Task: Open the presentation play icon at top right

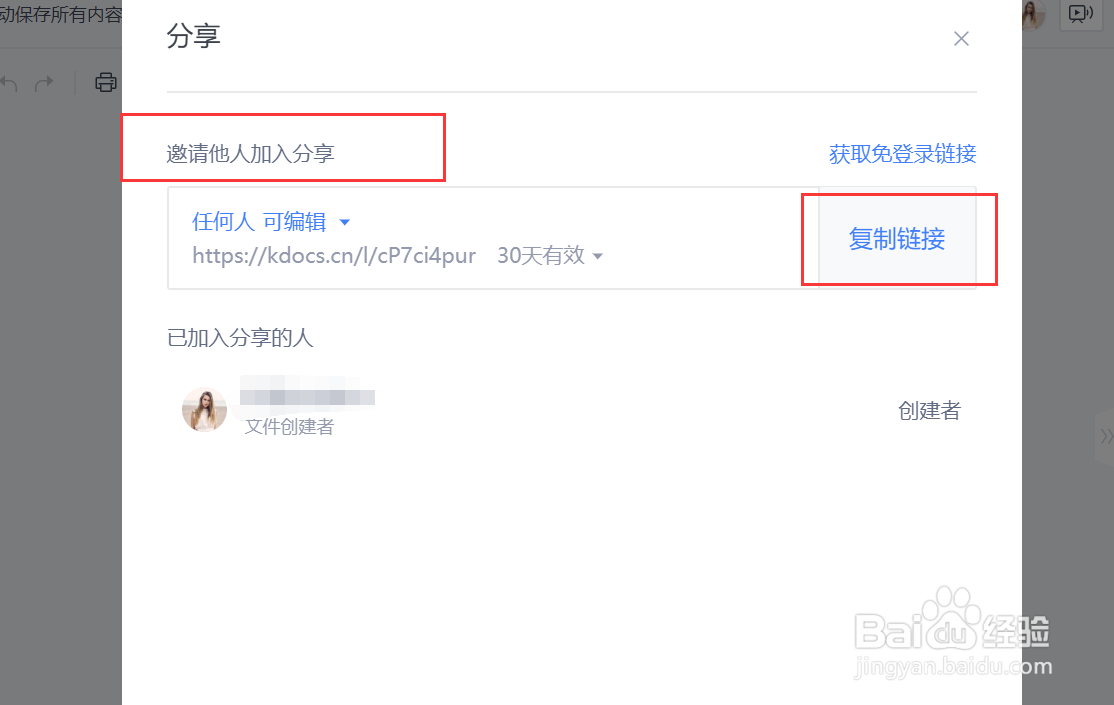Action: pos(1080,14)
